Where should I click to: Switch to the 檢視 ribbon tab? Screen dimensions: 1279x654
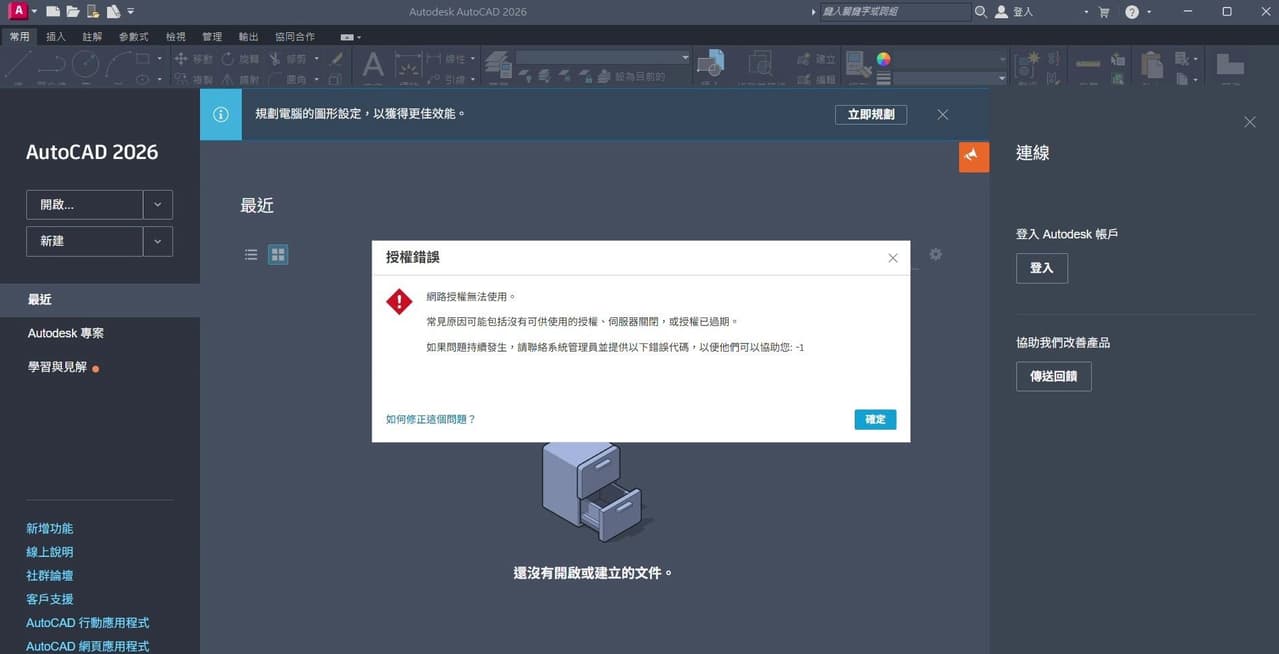click(175, 37)
